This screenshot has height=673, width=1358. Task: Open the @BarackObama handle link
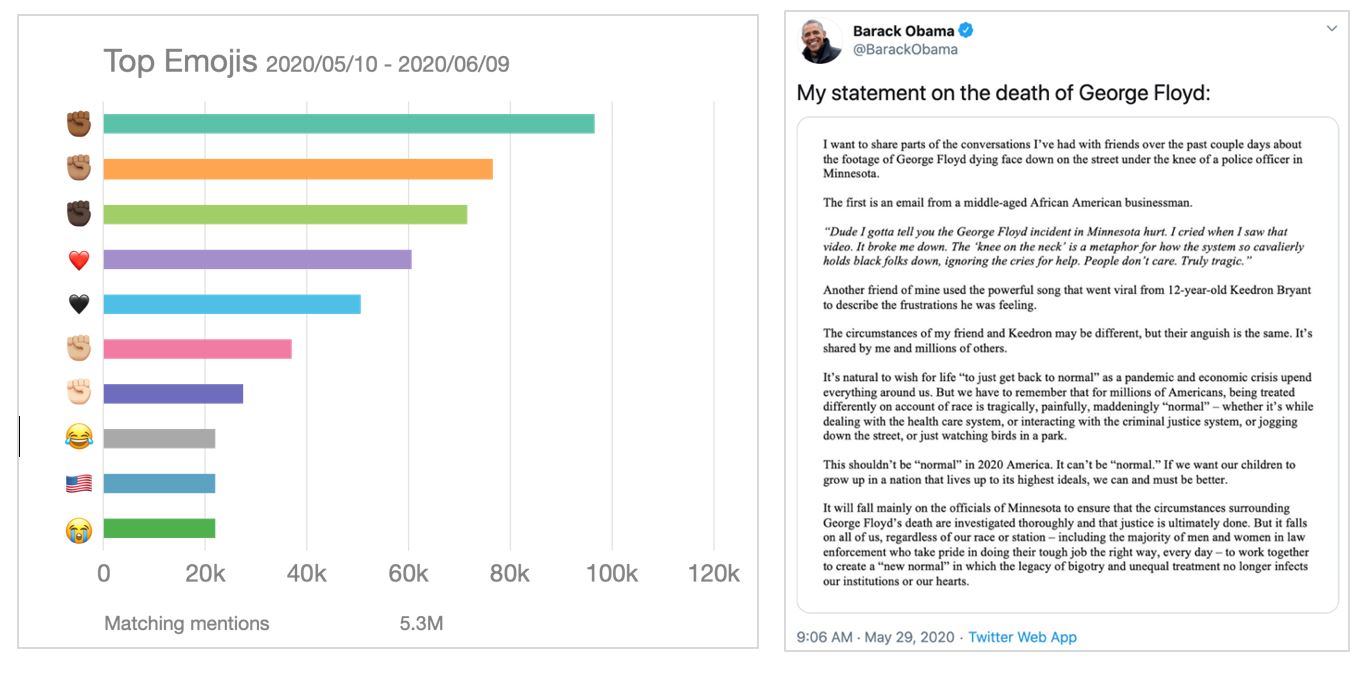point(904,49)
